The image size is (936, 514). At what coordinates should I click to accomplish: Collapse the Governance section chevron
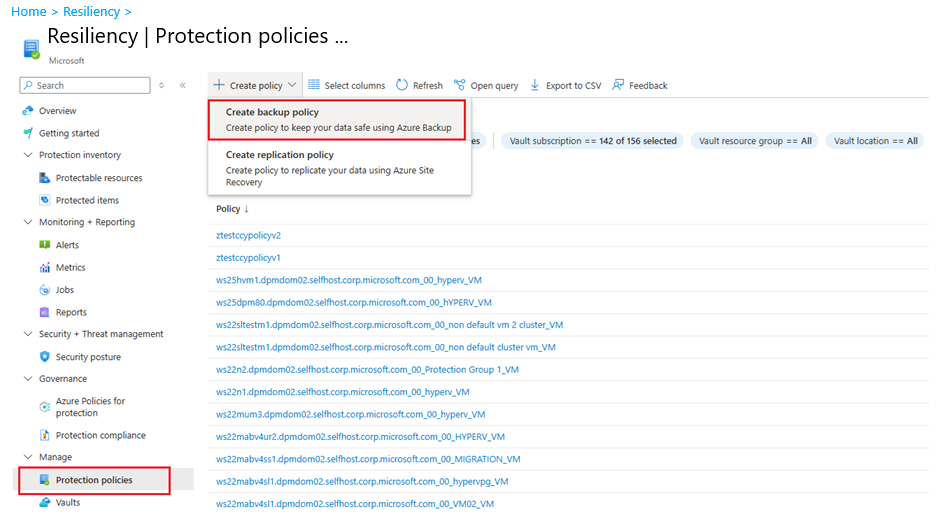coord(28,379)
